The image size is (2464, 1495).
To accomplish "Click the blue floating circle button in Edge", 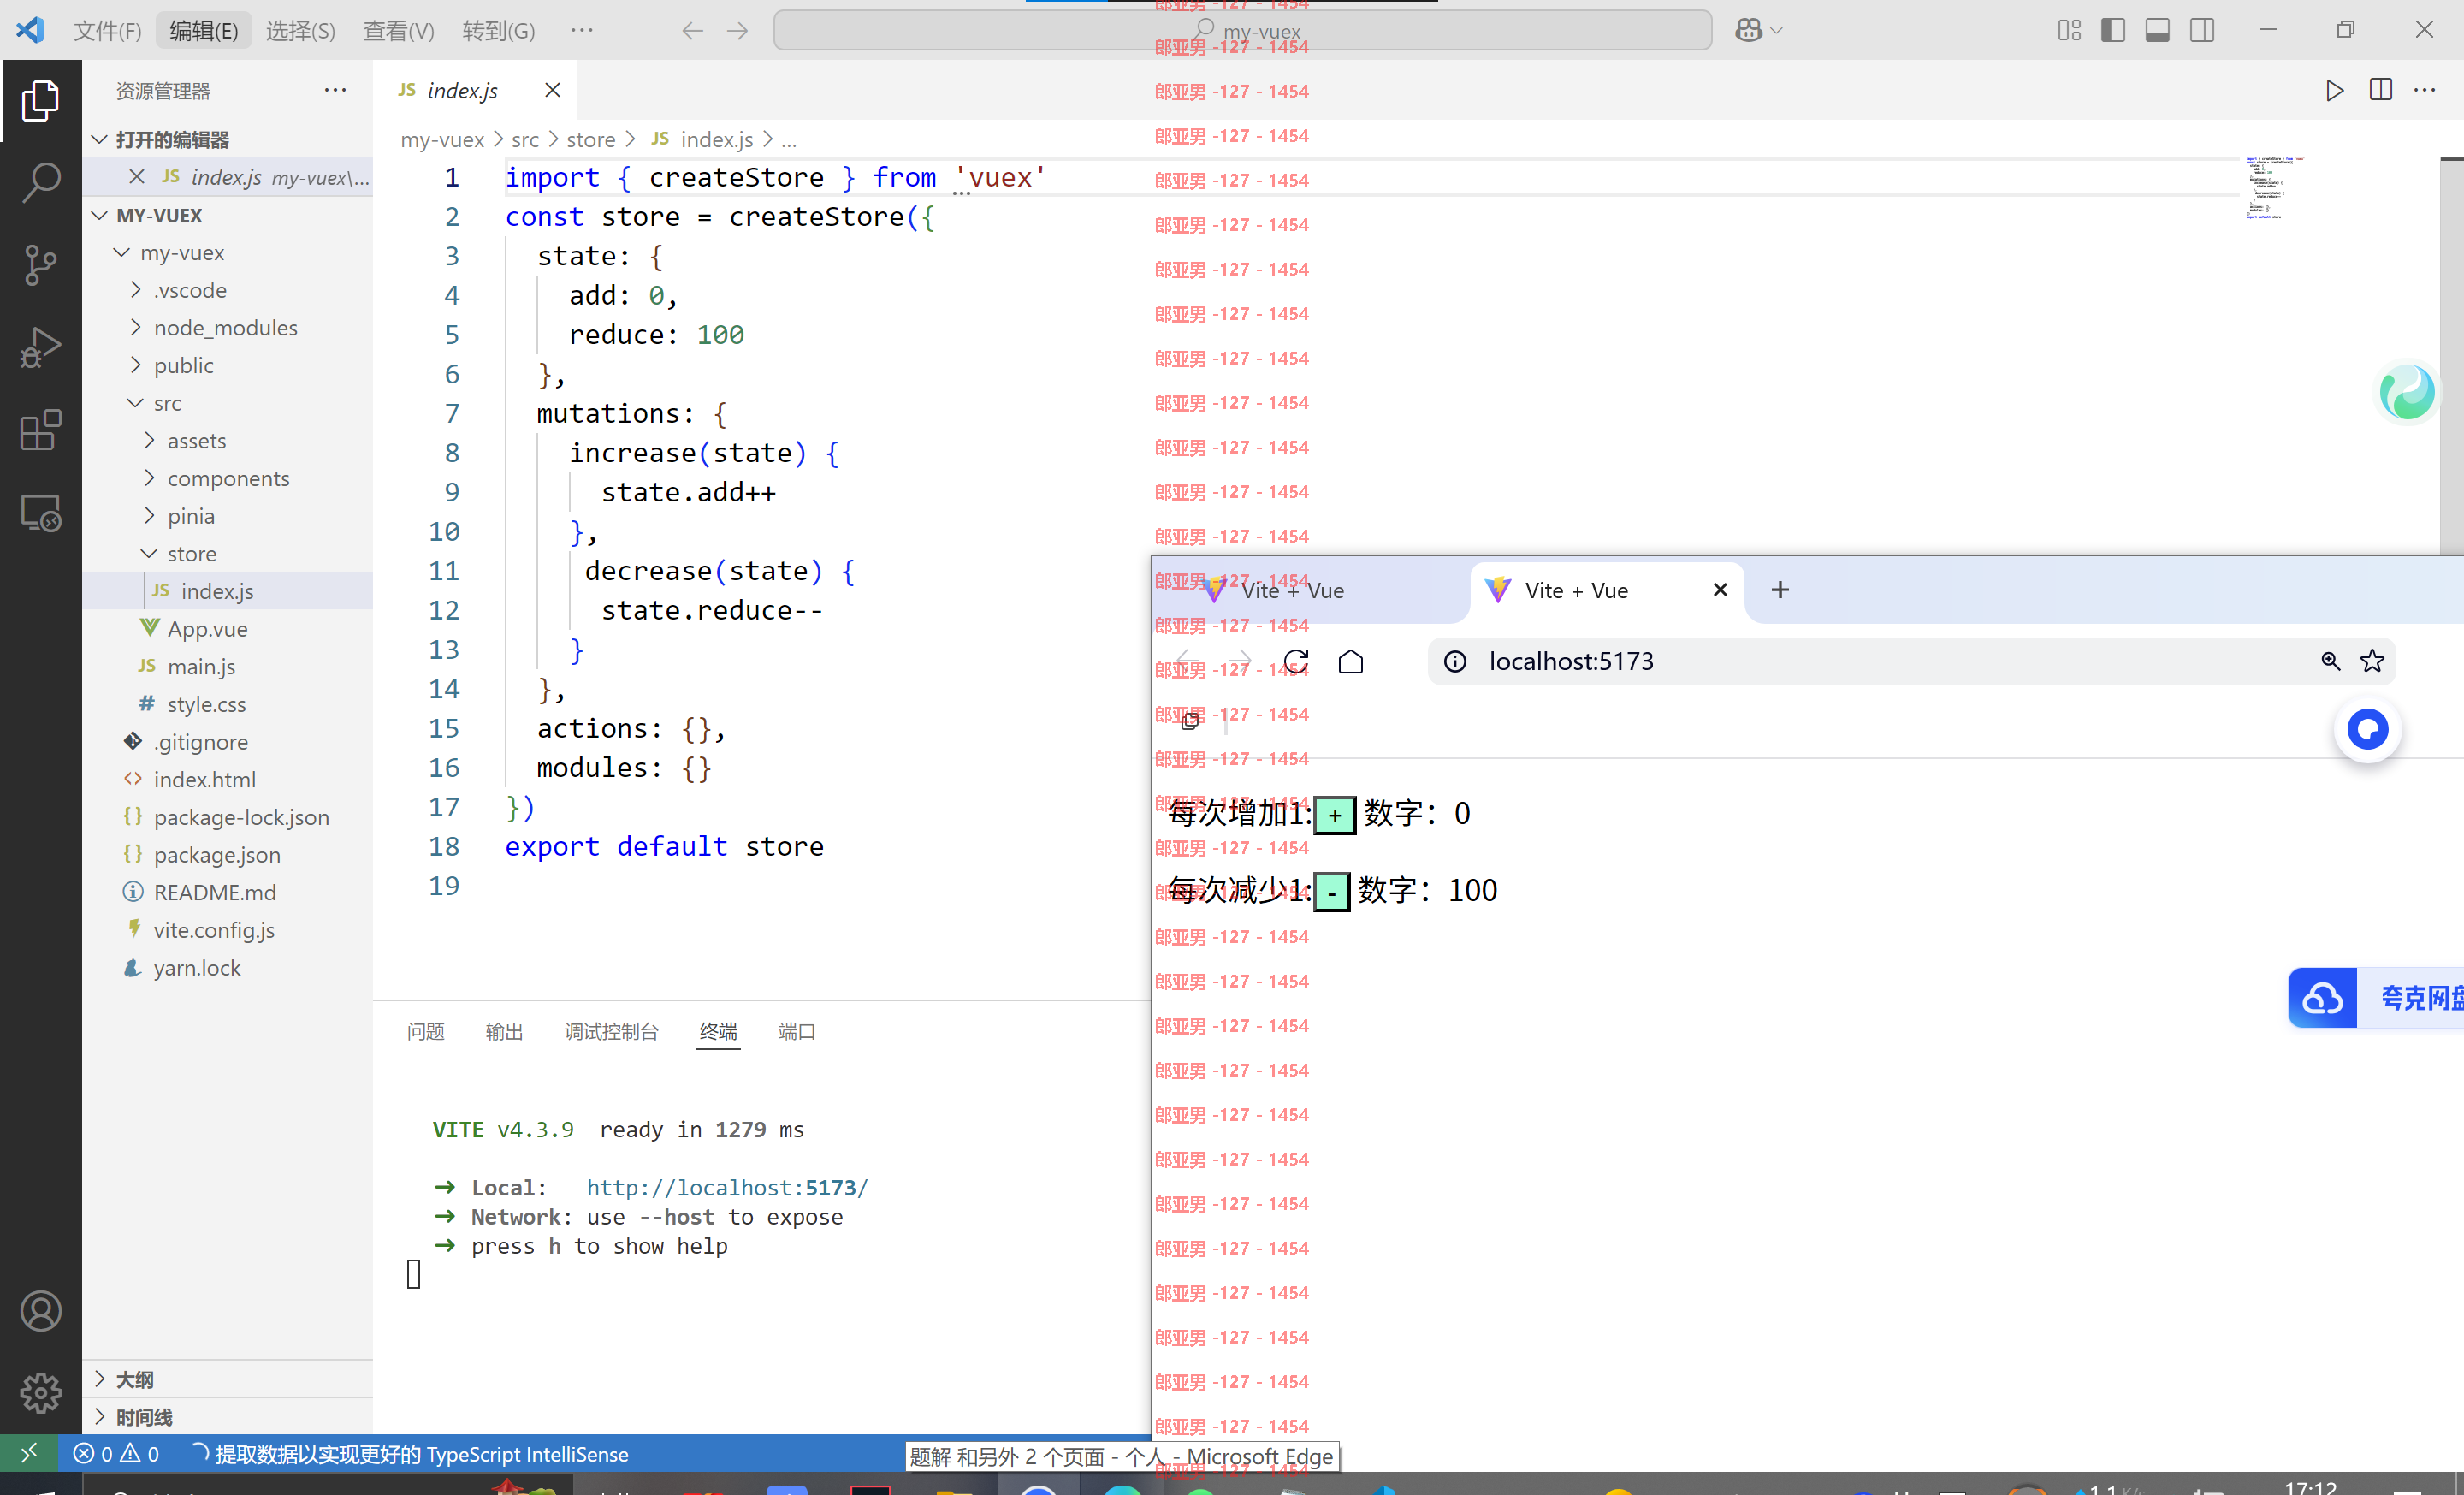I will click(x=2367, y=729).
